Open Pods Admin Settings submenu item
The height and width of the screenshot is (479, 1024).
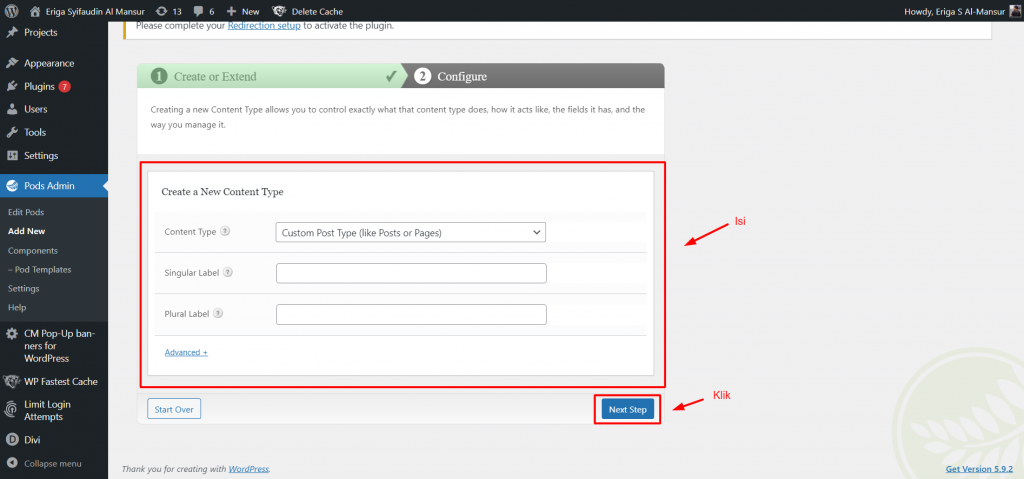click(24, 288)
